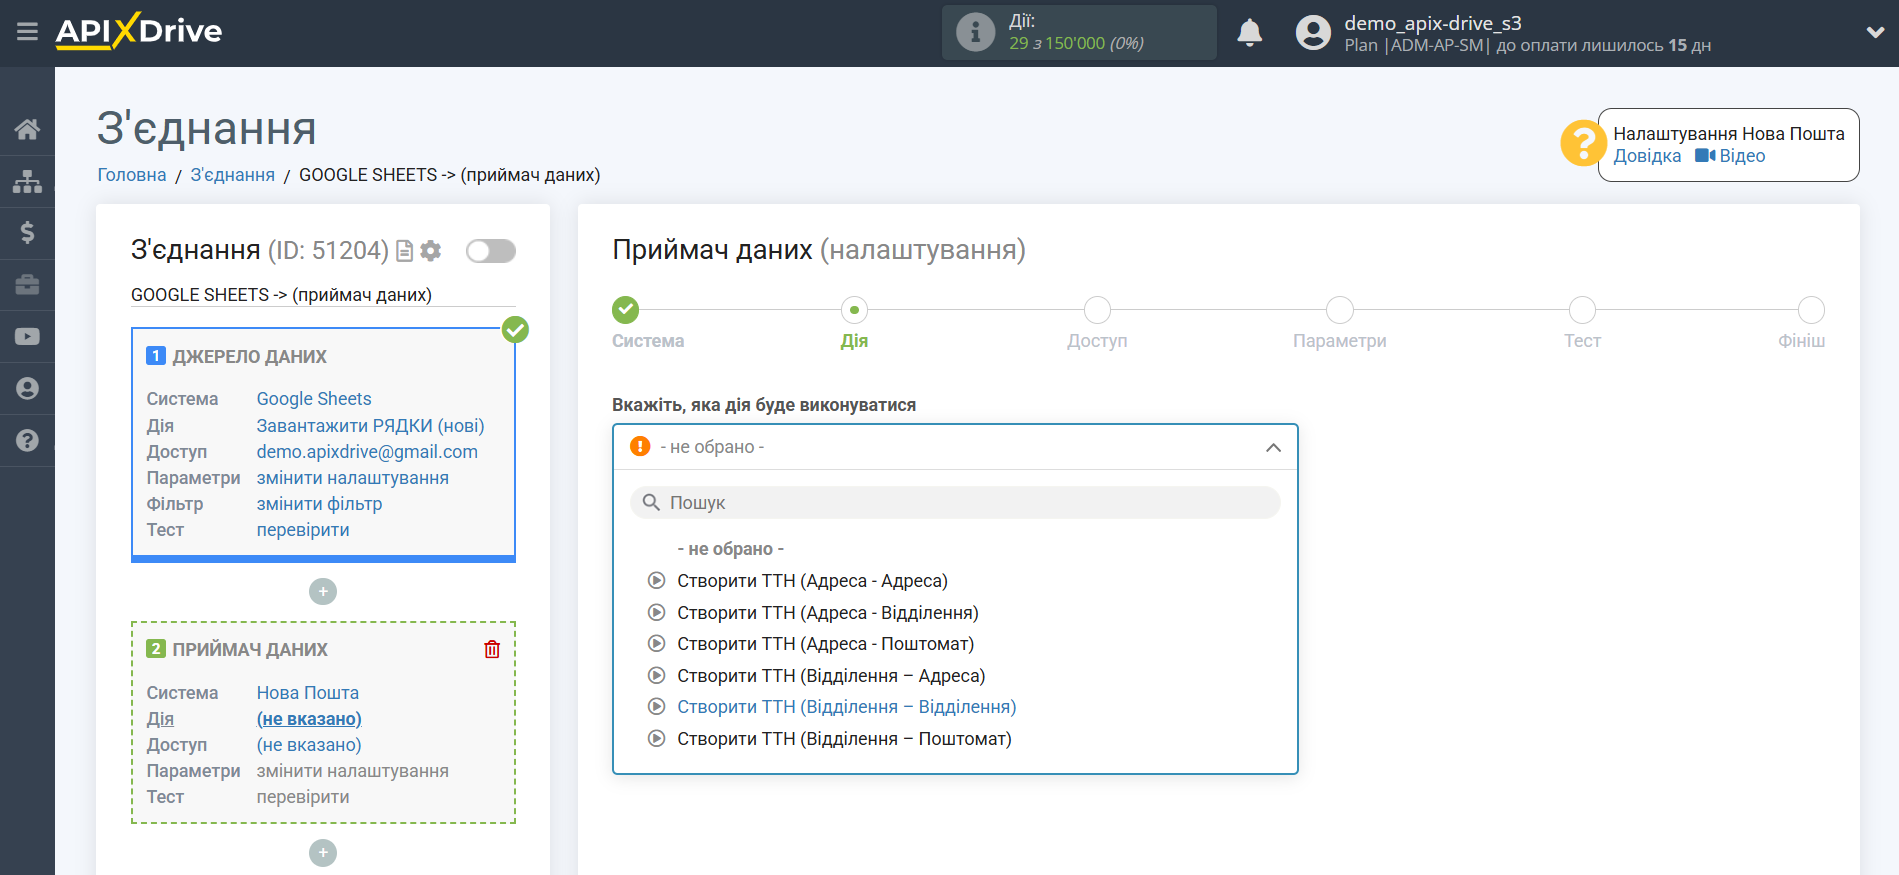Click green checkmark on data source block
This screenshot has height=875, width=1899.
tap(515, 329)
